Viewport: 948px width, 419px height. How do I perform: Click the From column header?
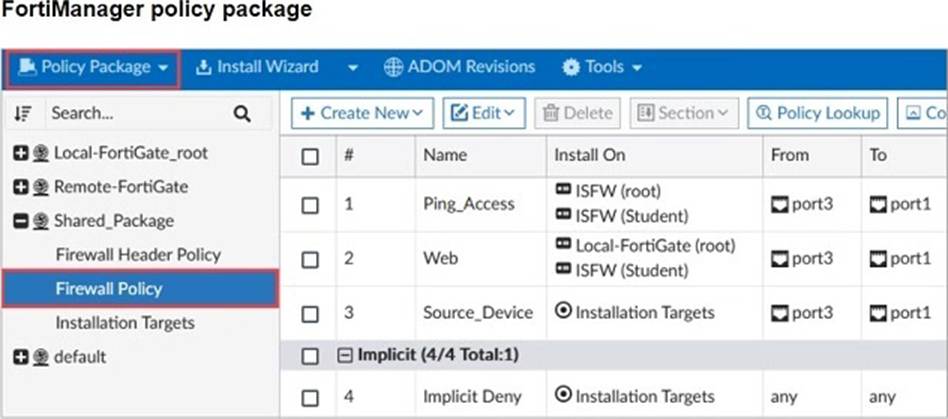[790, 155]
